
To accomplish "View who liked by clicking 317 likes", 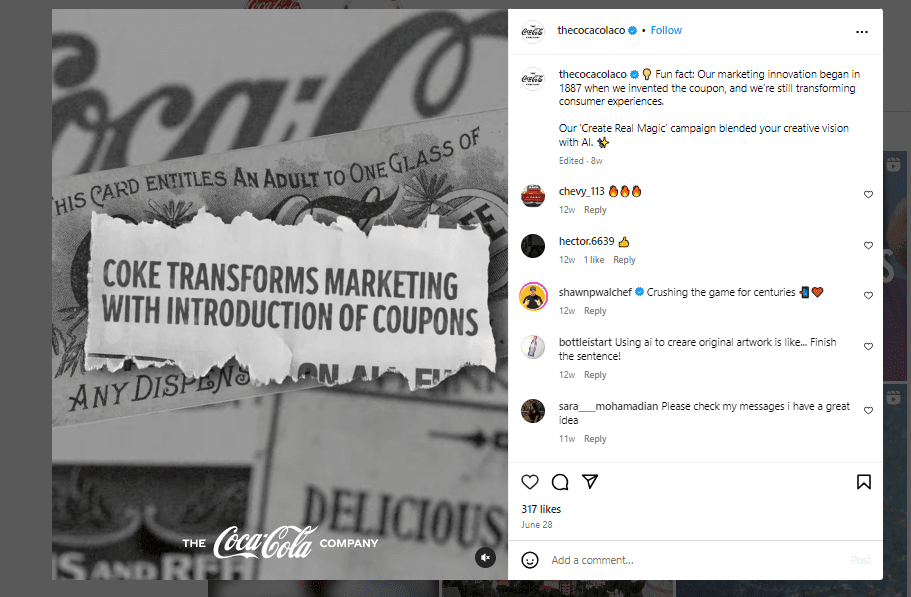I will click(x=540, y=508).
